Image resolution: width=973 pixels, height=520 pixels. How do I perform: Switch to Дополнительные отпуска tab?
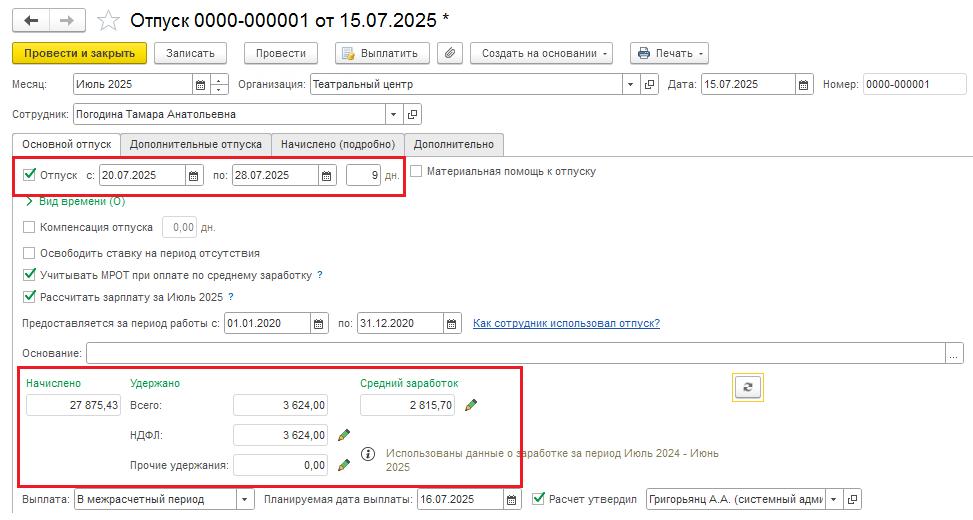(195, 145)
